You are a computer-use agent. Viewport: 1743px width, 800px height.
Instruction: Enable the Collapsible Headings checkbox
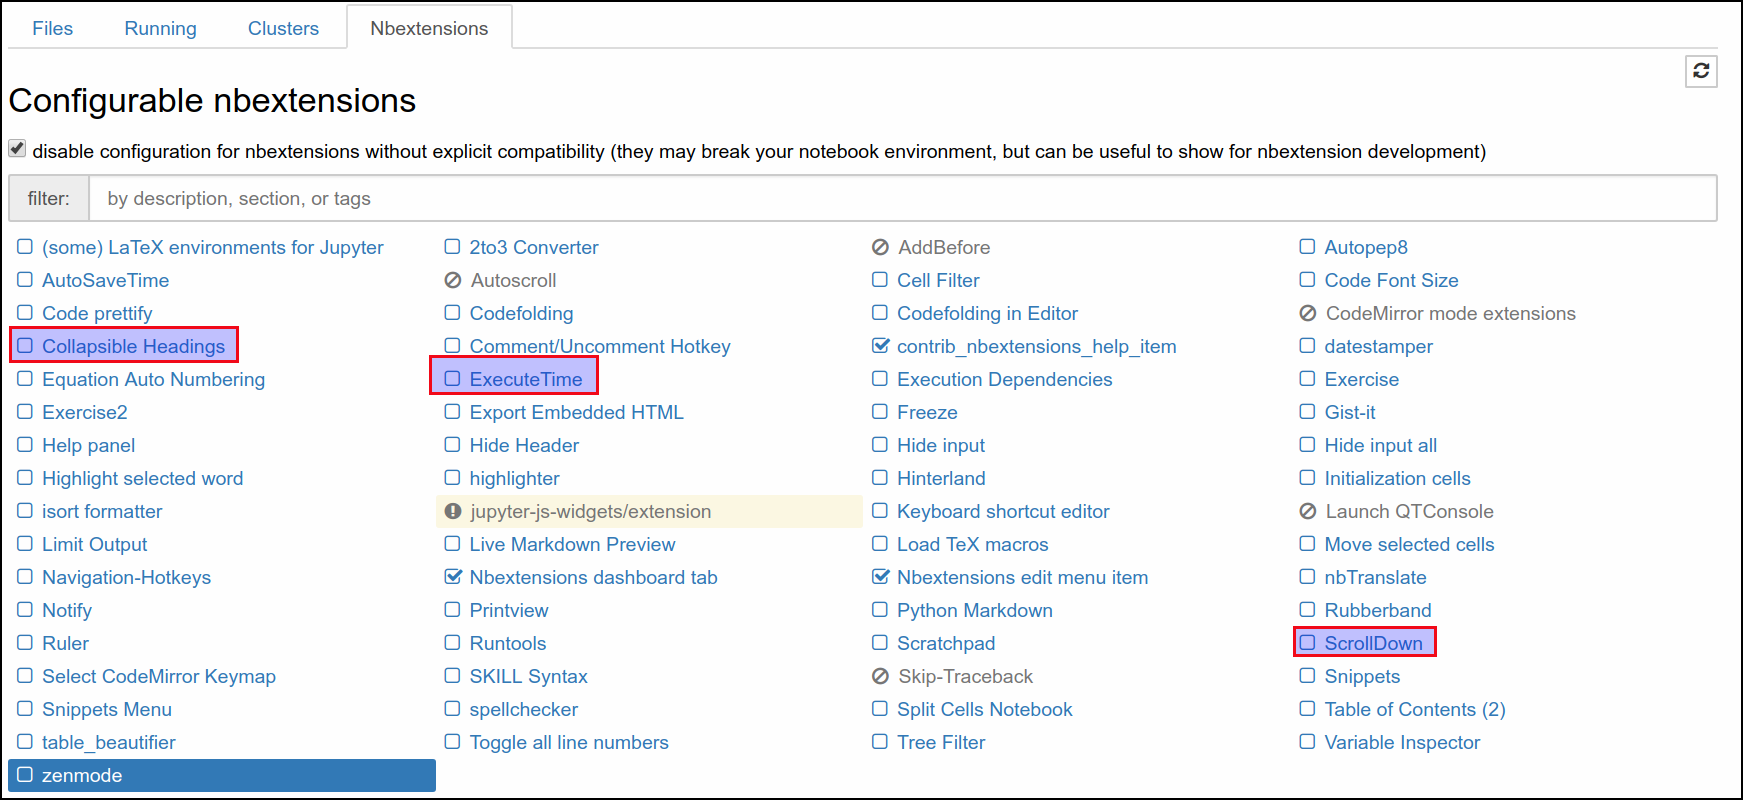click(x=25, y=346)
